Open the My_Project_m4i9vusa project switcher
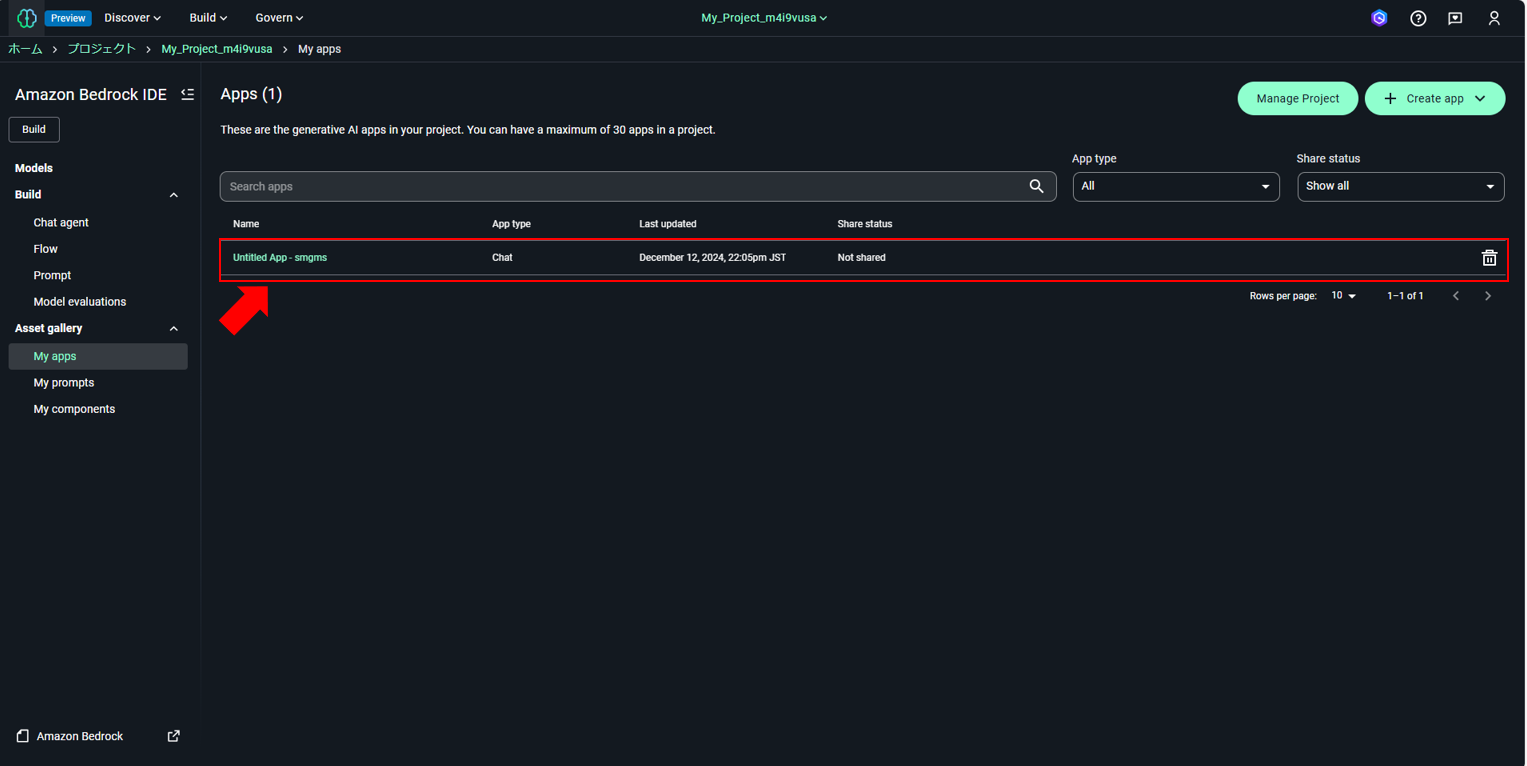The height and width of the screenshot is (766, 1527). (x=764, y=18)
